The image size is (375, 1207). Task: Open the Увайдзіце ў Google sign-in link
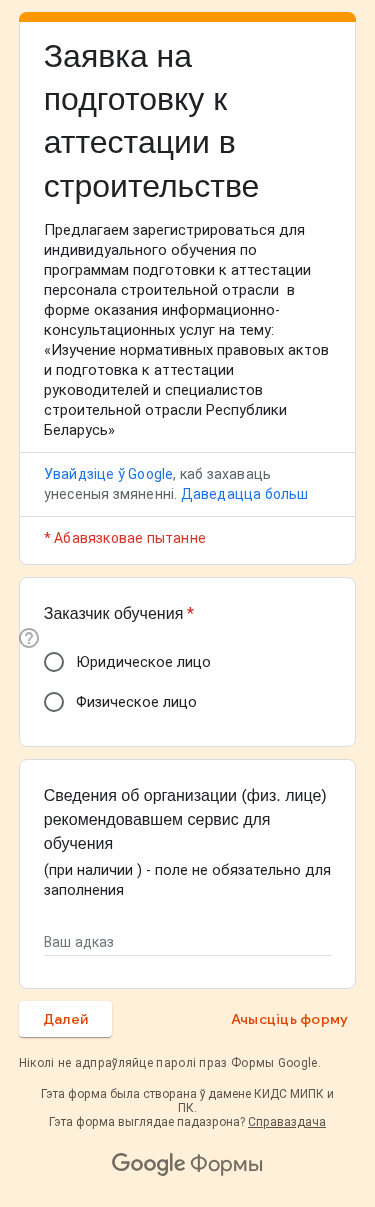tap(108, 474)
